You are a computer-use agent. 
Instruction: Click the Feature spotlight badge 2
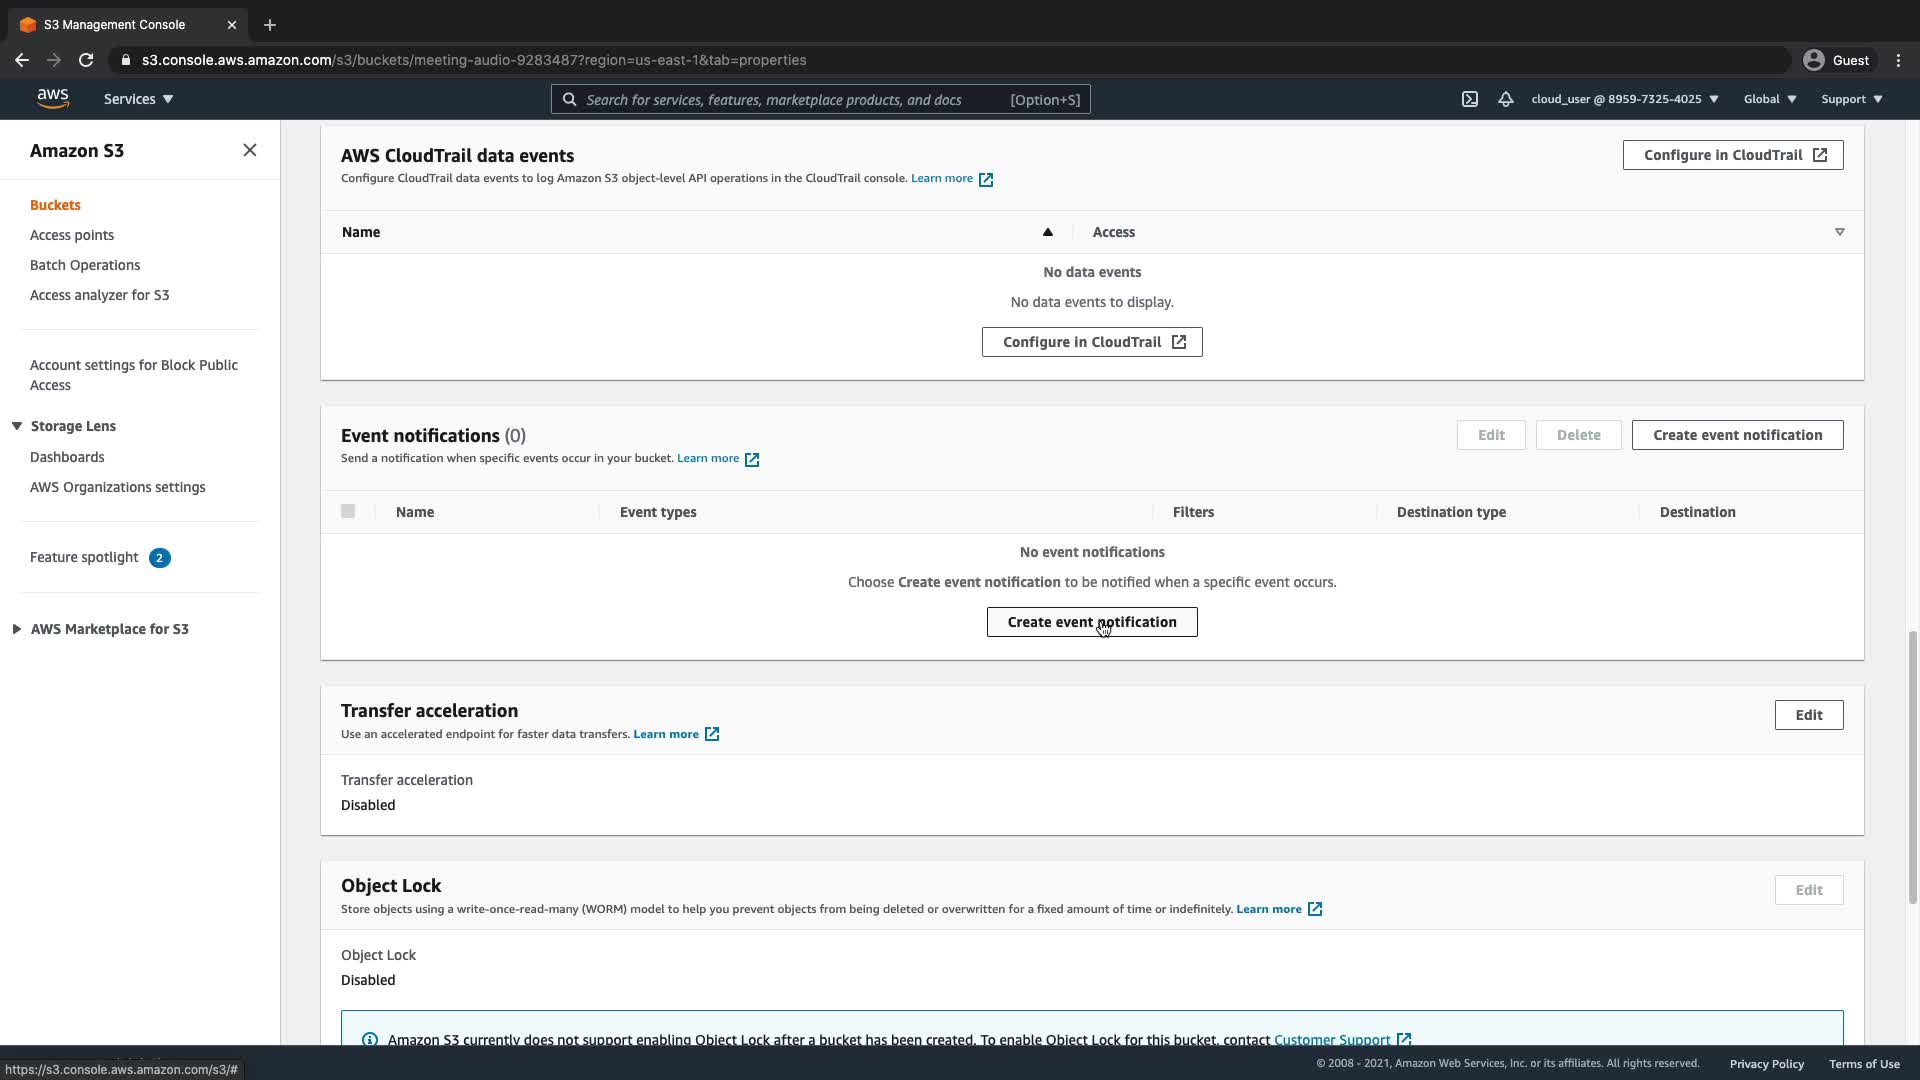[x=159, y=558]
